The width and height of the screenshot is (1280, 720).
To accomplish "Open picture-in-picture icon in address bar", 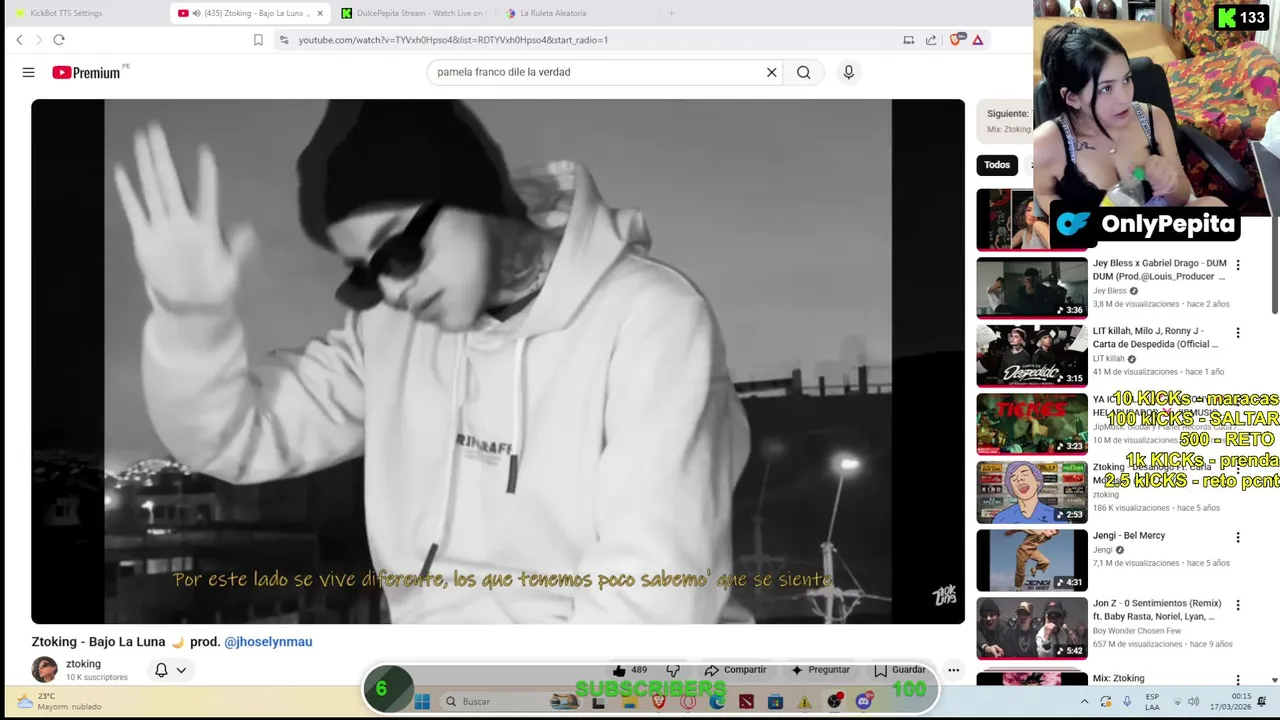I will (x=908, y=40).
